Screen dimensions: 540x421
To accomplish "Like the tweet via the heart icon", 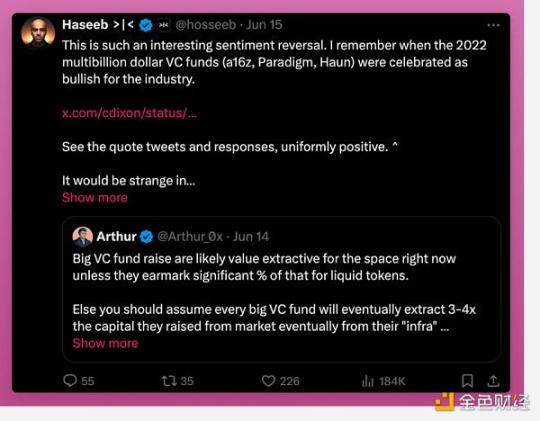I will point(268,381).
